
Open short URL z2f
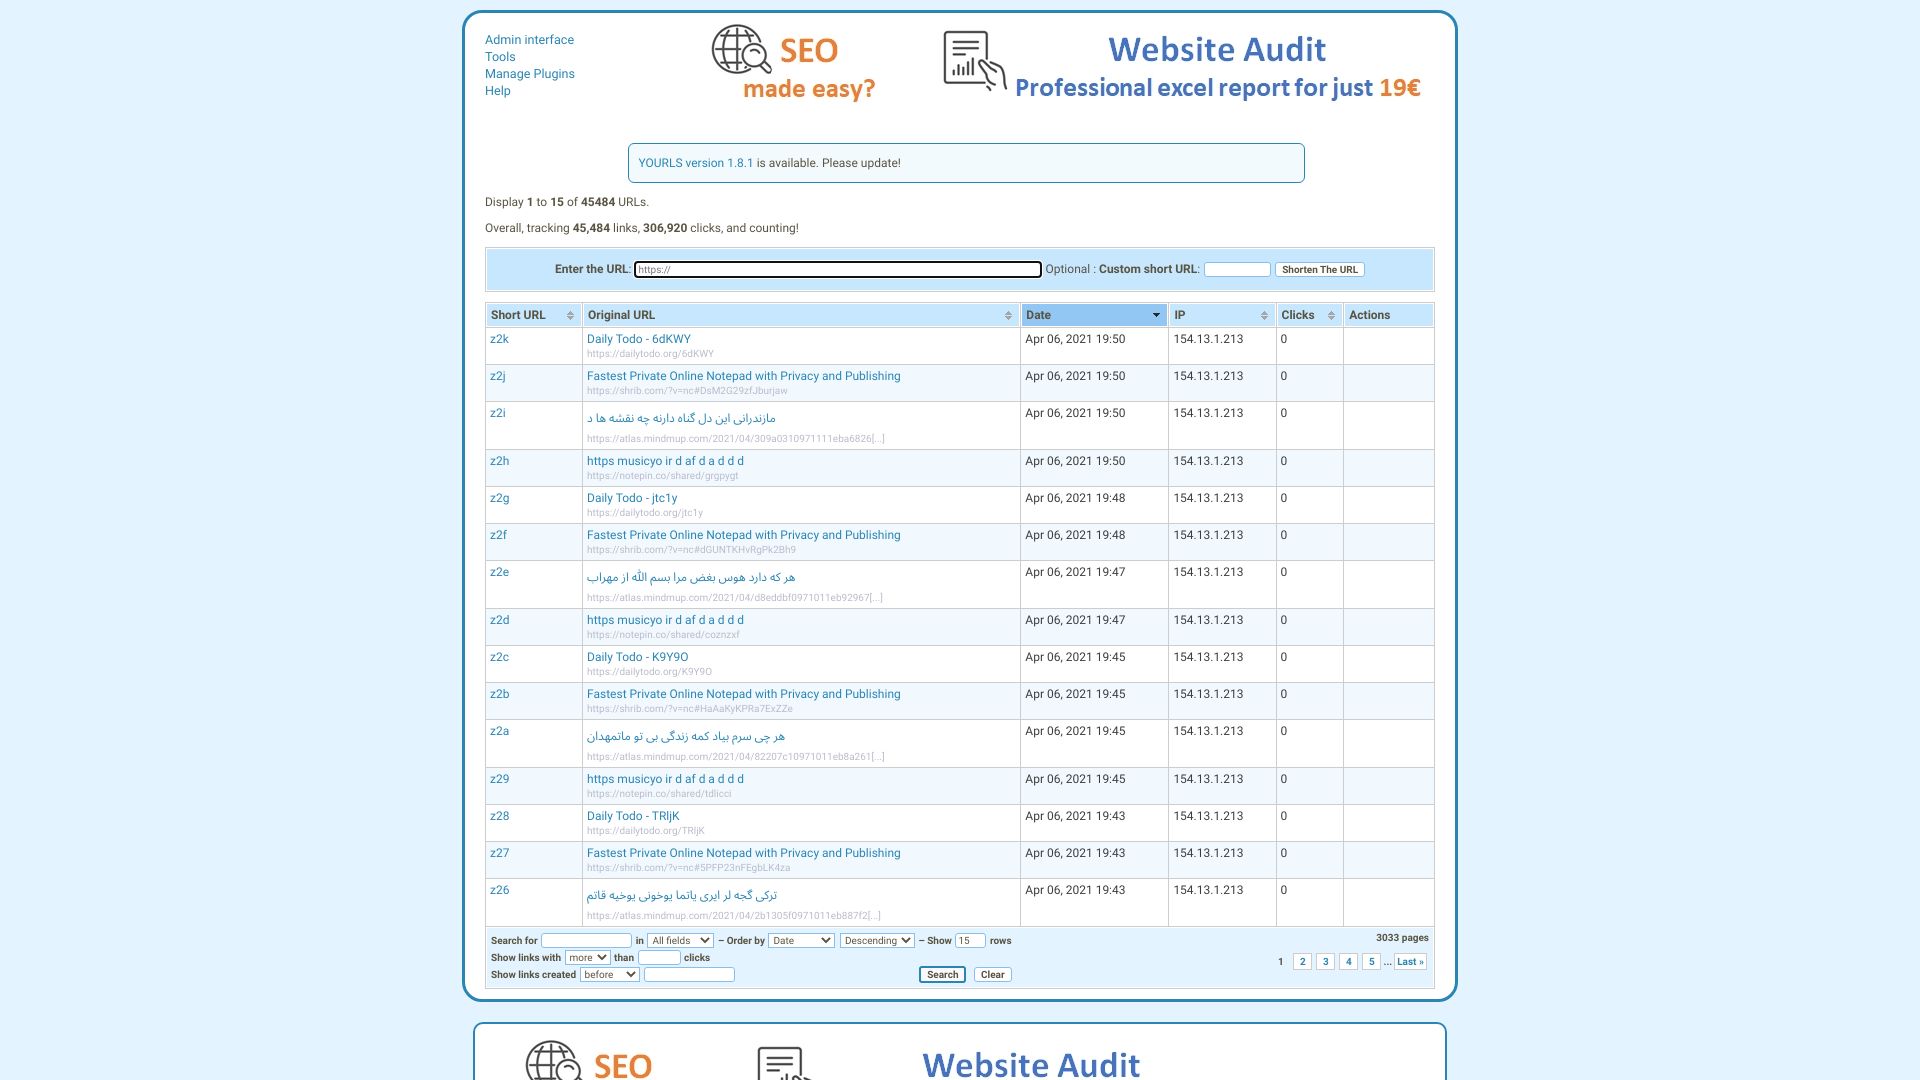tap(498, 536)
